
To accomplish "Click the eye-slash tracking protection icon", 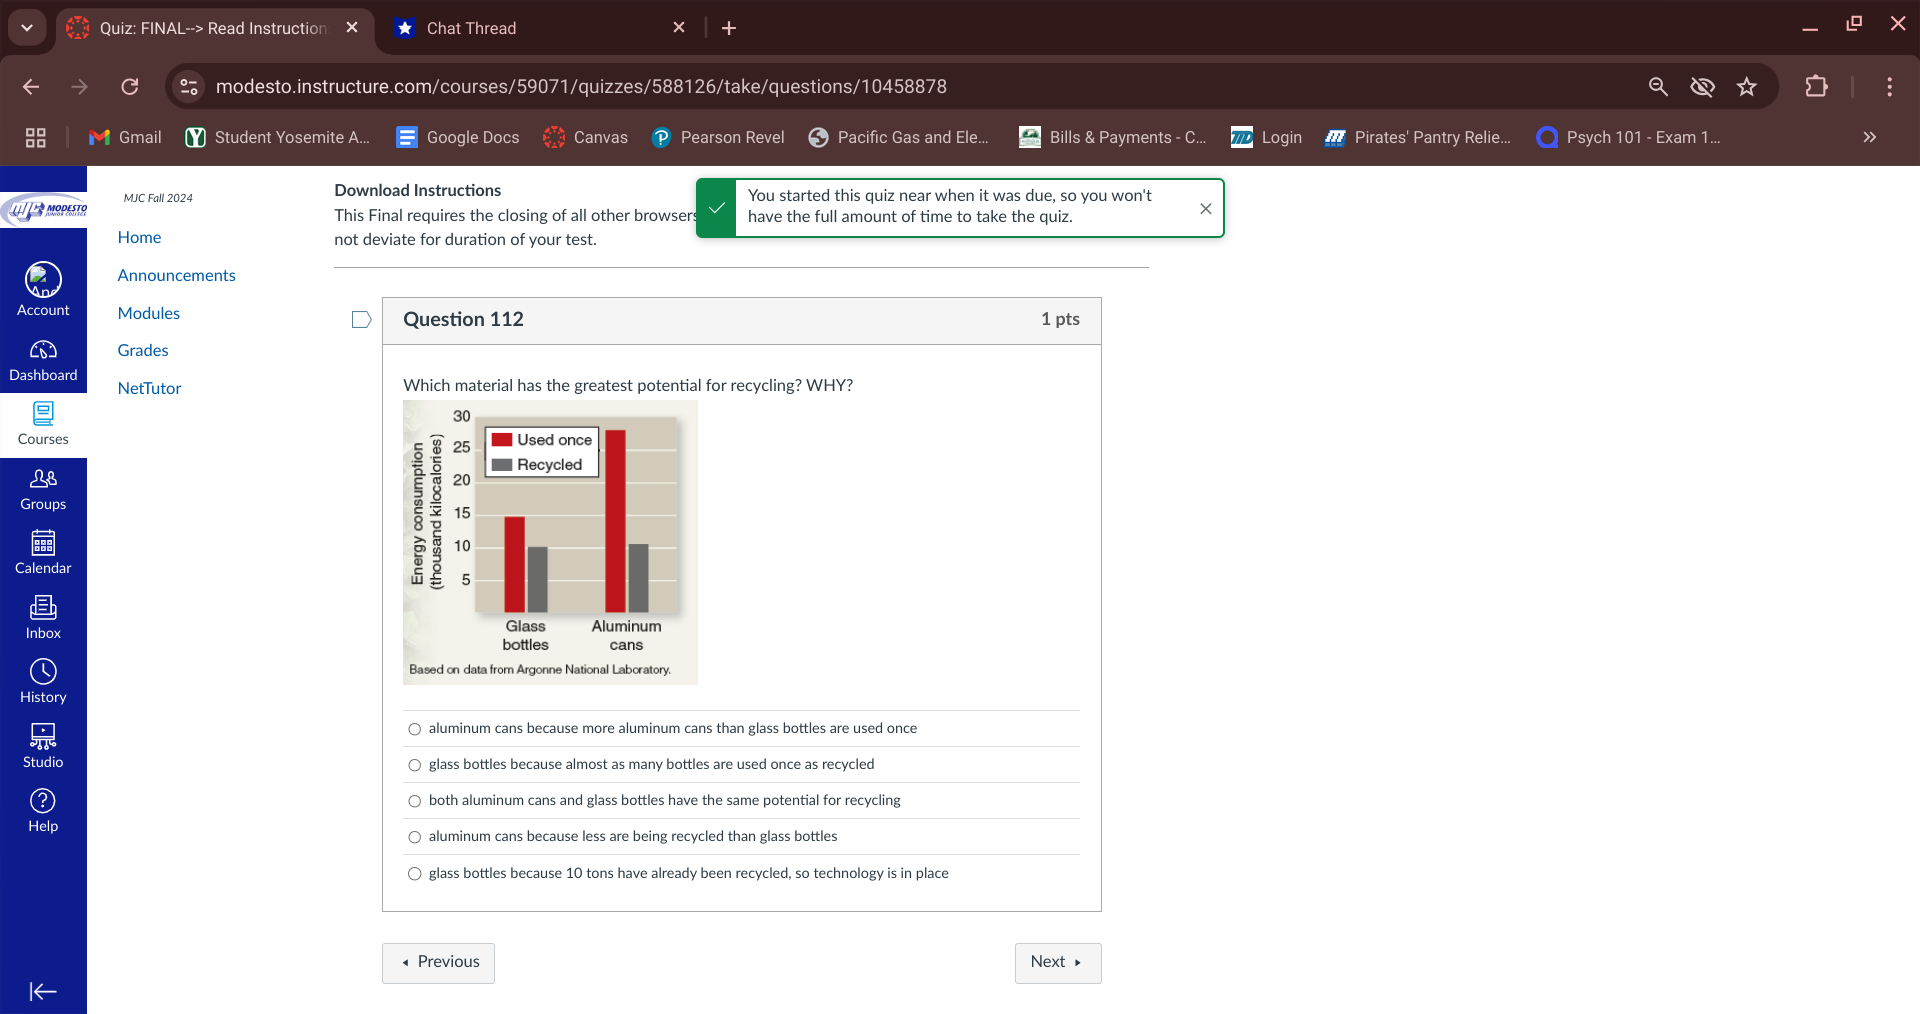I will point(1702,87).
